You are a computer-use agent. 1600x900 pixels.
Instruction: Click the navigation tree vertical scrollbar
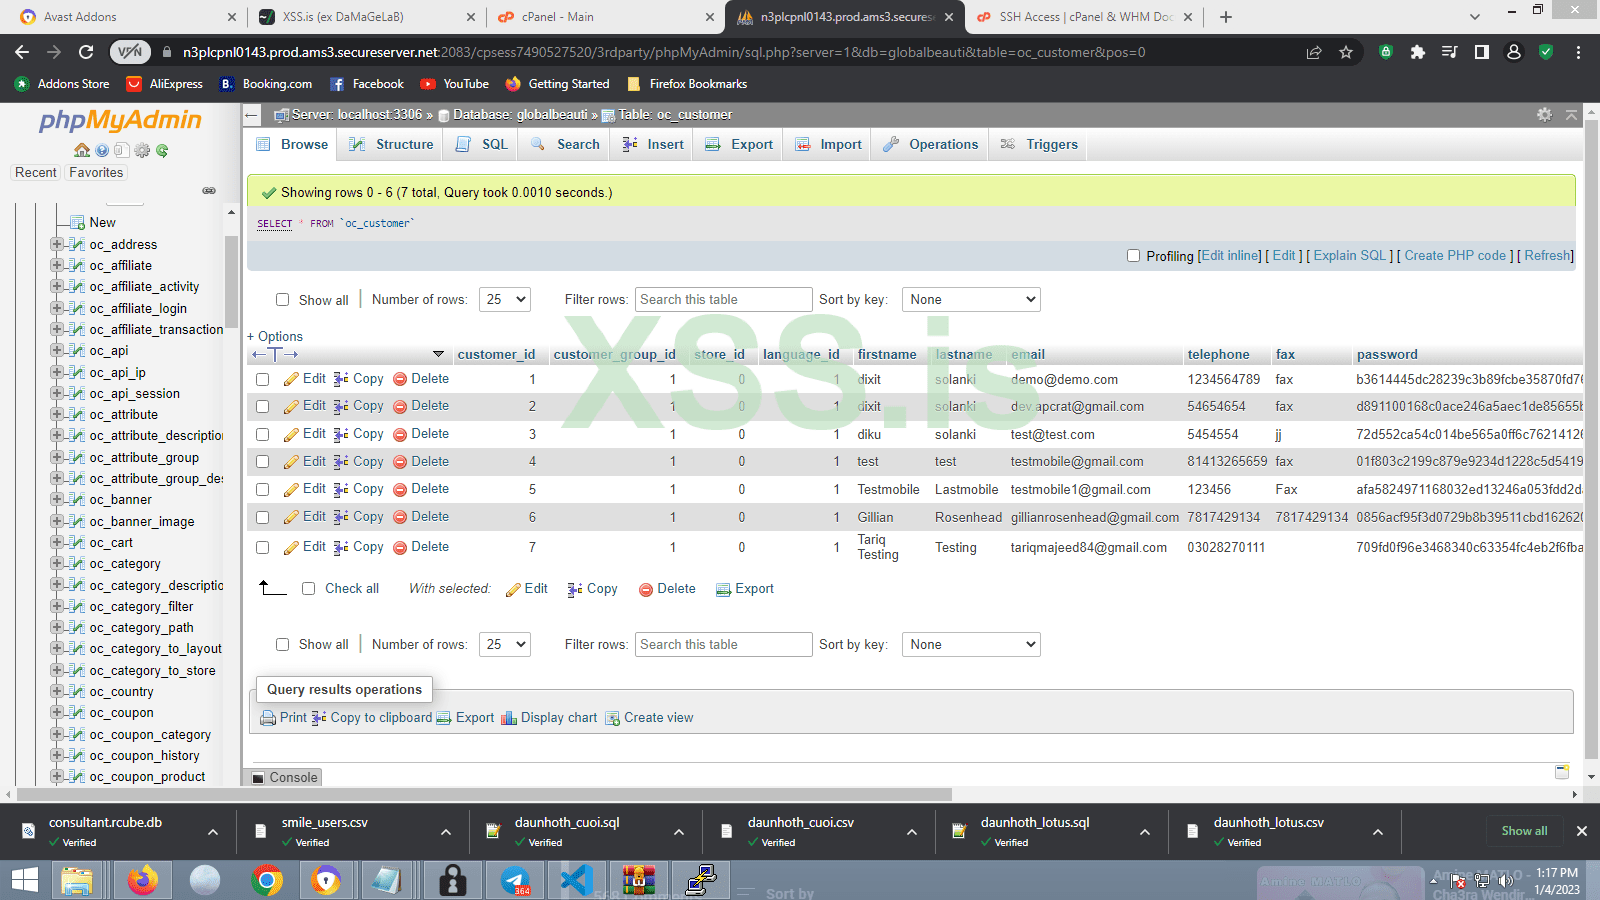(x=231, y=280)
